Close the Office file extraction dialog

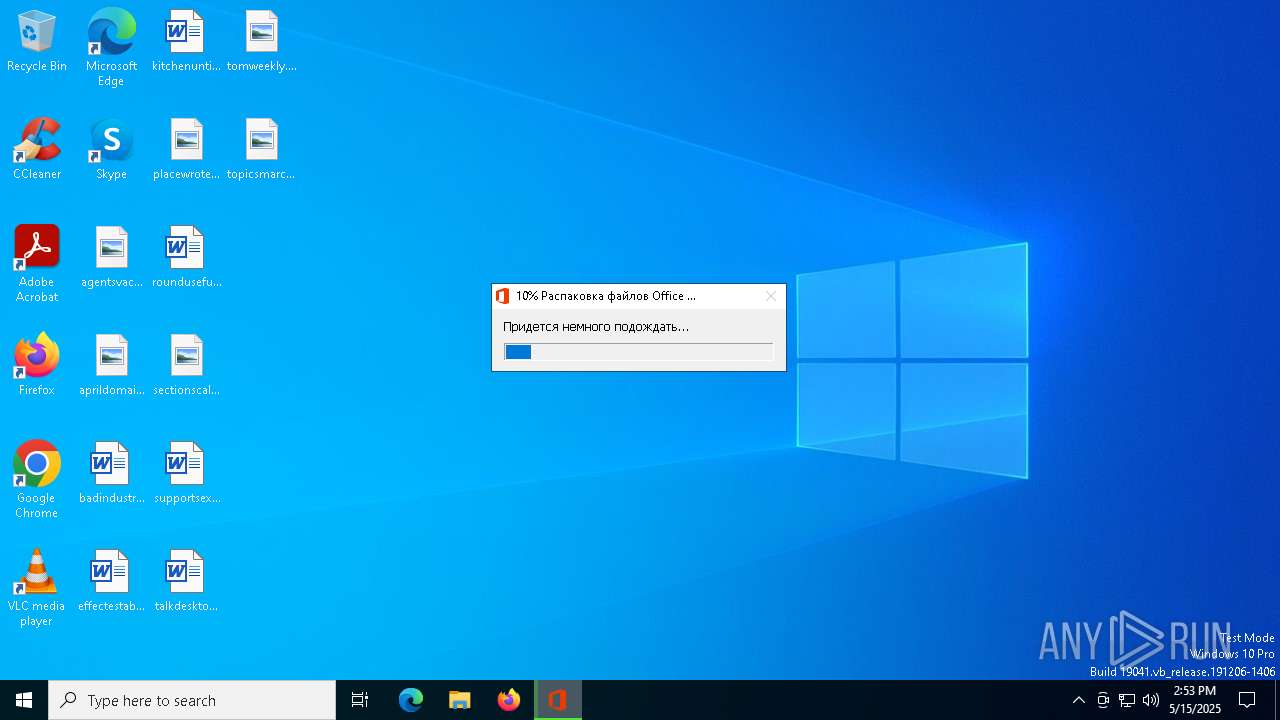click(x=770, y=296)
